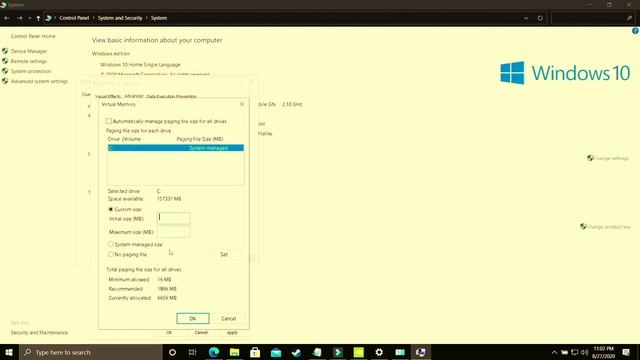Open the help question mark icon

tap(635, 31)
